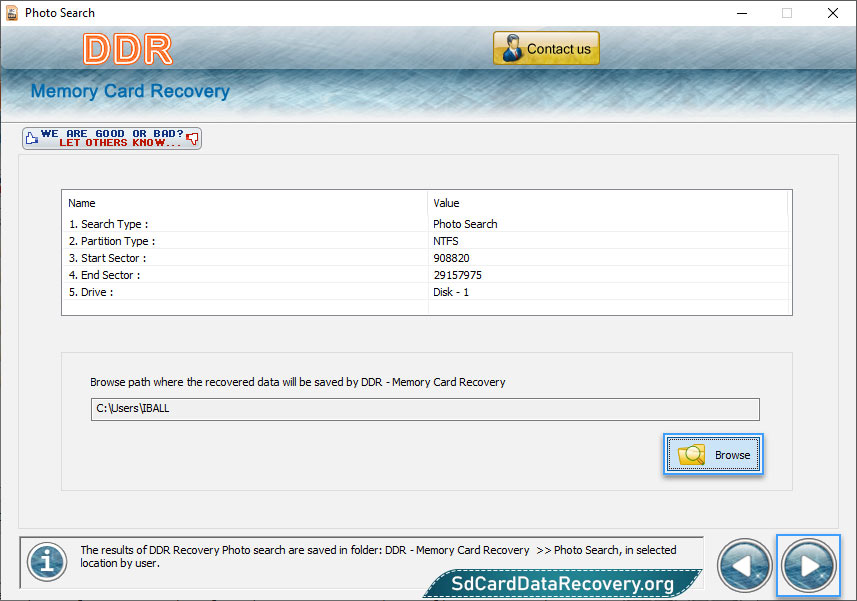The width and height of the screenshot is (857, 601).
Task: Select the End Sector row
Action: (425, 275)
